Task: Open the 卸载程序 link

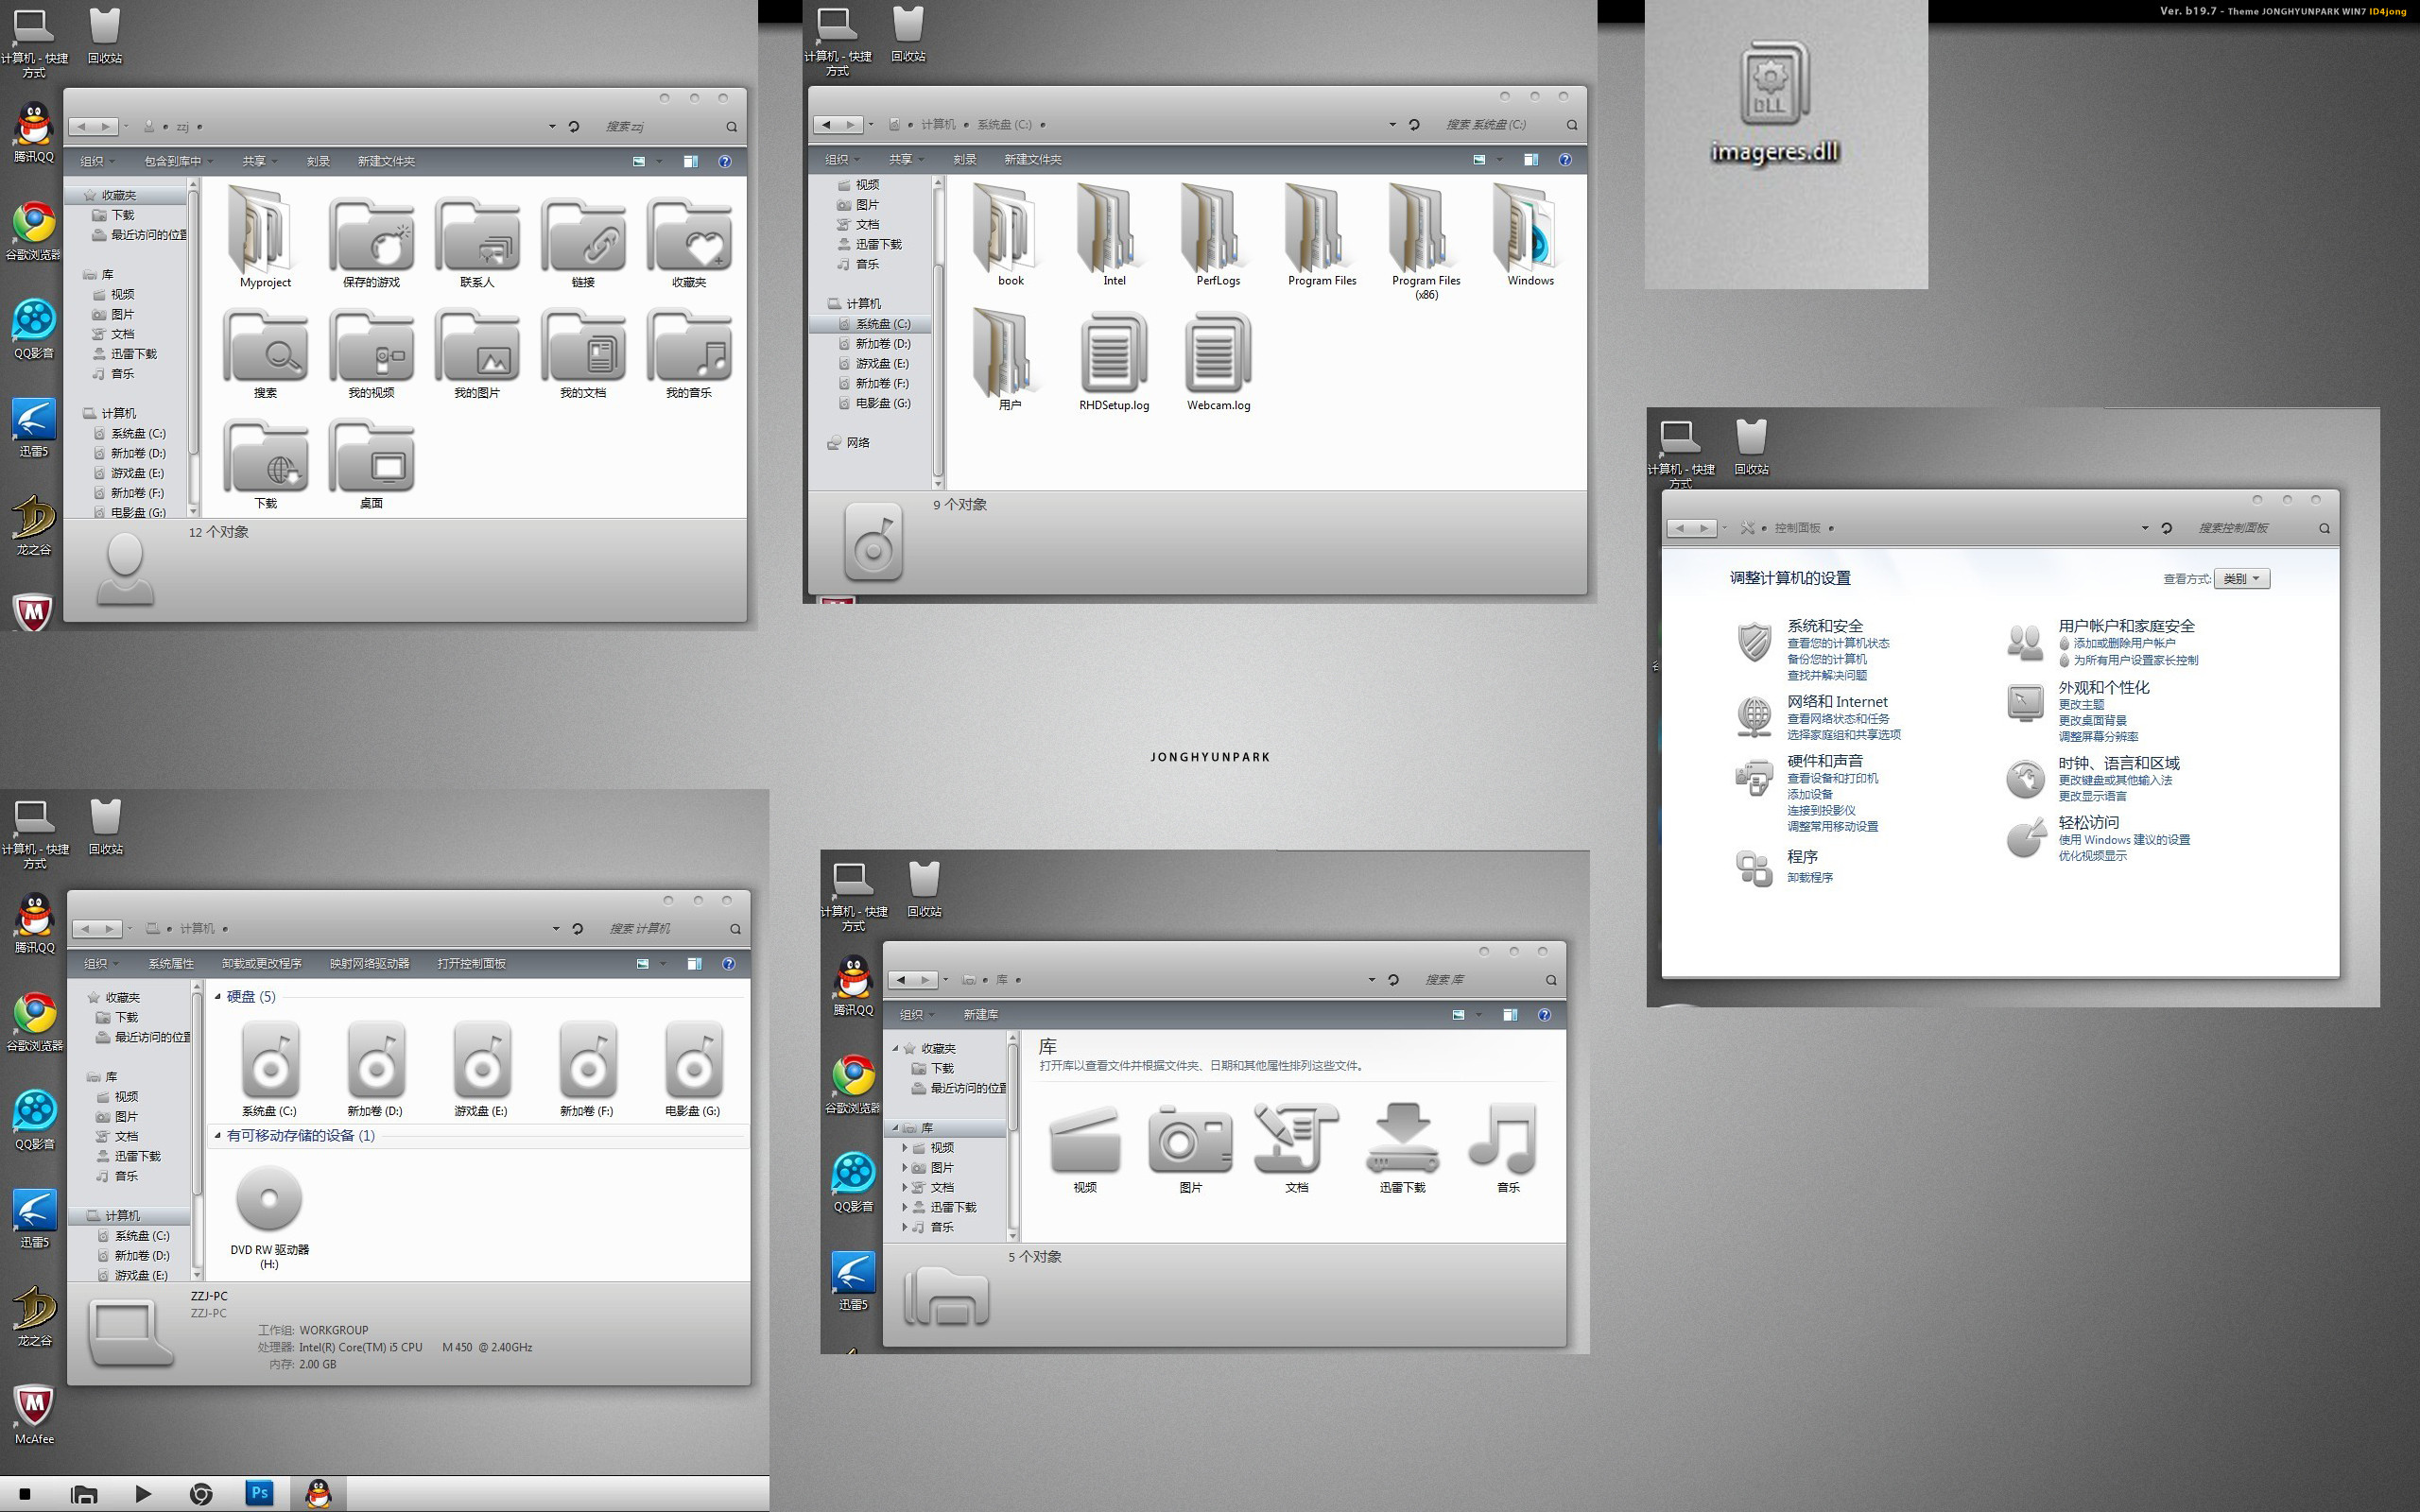Action: point(1810,877)
